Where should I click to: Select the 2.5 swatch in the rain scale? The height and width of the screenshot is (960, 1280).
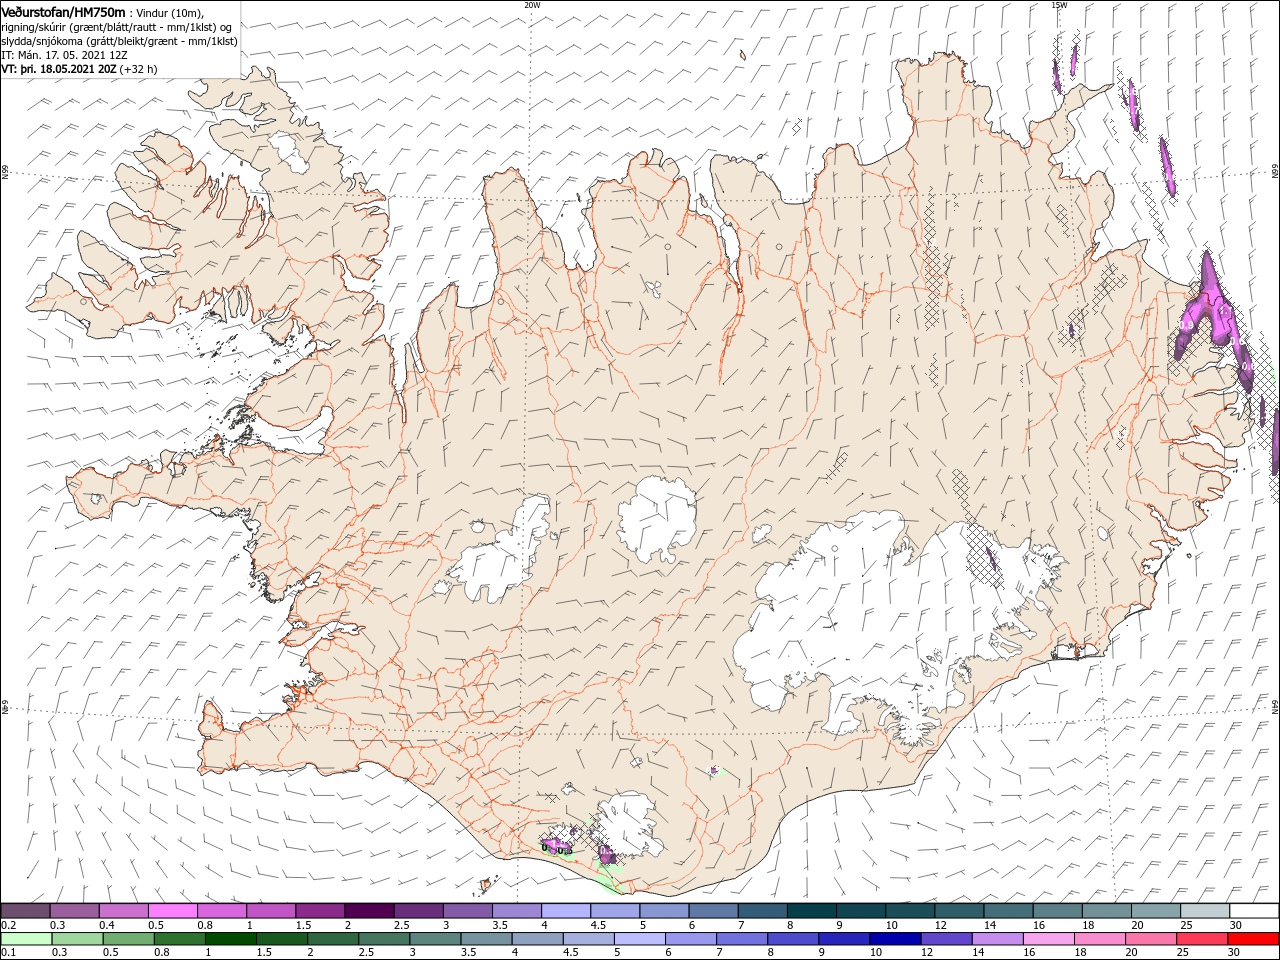coord(383,939)
